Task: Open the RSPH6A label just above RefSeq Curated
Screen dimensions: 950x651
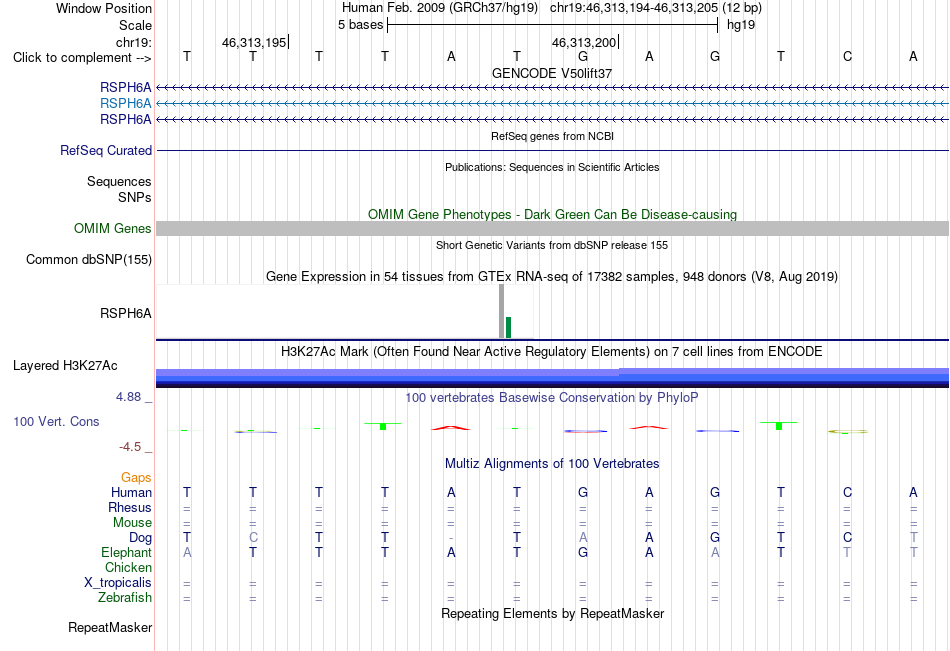Action: (125, 119)
